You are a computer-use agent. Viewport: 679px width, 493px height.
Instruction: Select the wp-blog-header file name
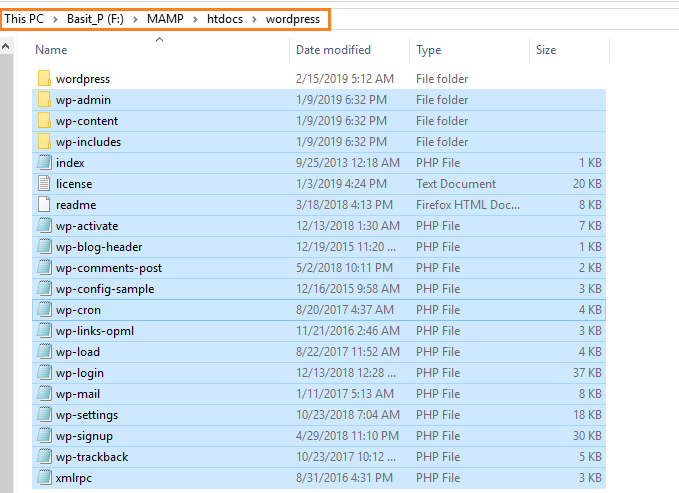pos(99,247)
